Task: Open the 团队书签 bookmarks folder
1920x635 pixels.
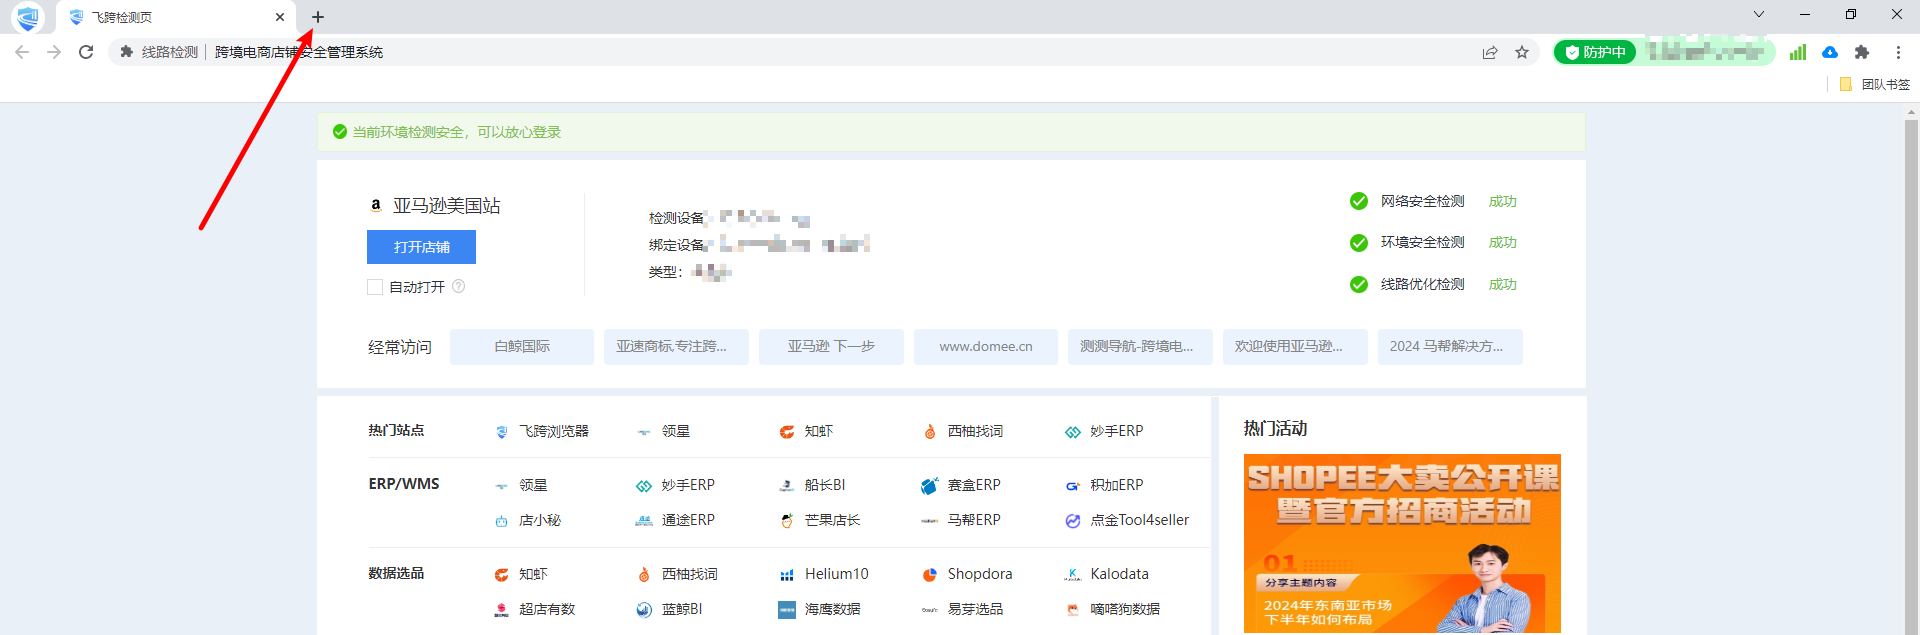Action: click(1876, 84)
